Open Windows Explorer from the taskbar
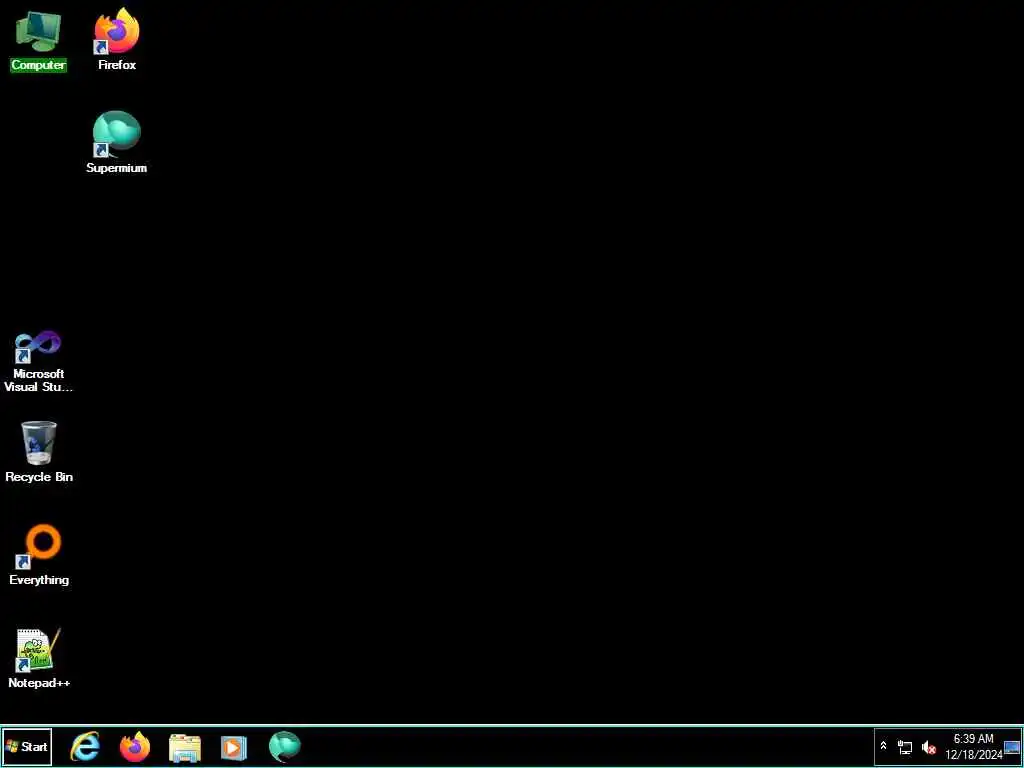Viewport: 1024px width, 768px height. 185,747
